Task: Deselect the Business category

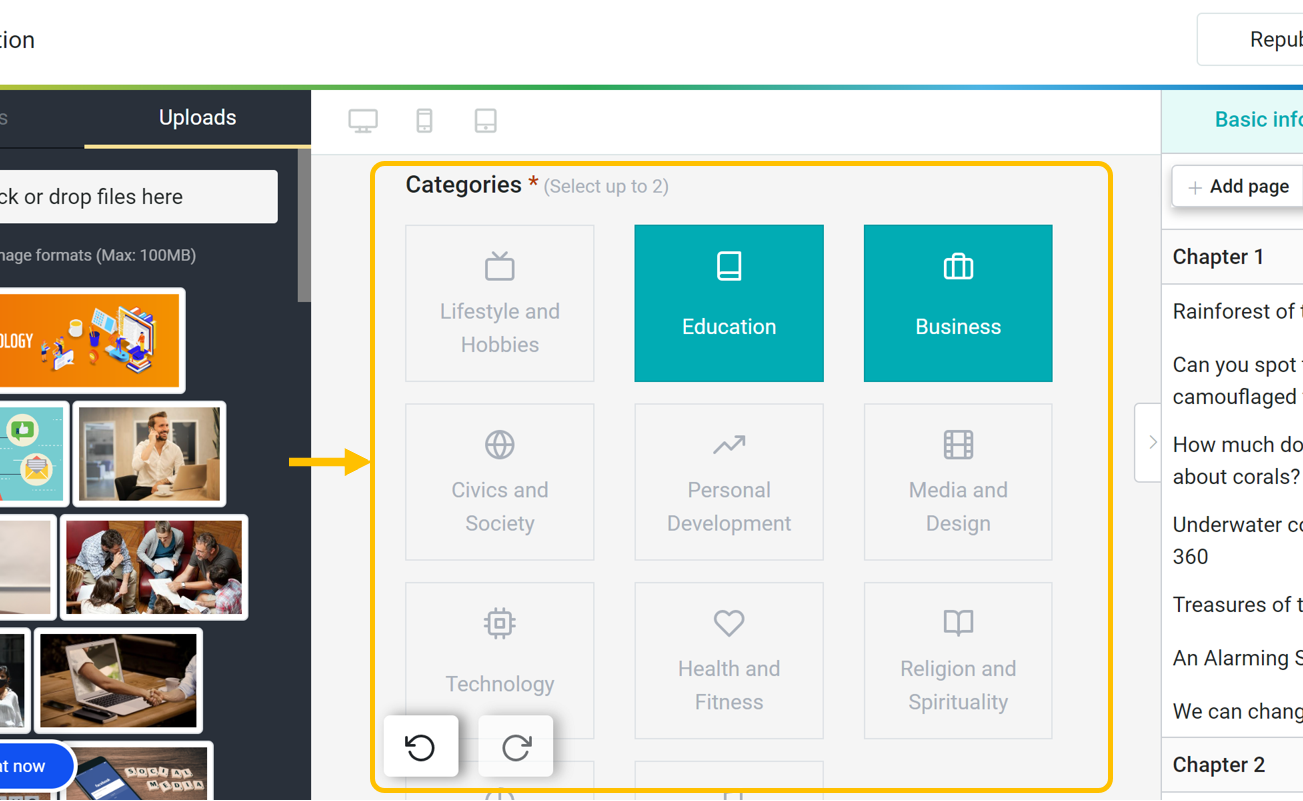Action: point(958,303)
